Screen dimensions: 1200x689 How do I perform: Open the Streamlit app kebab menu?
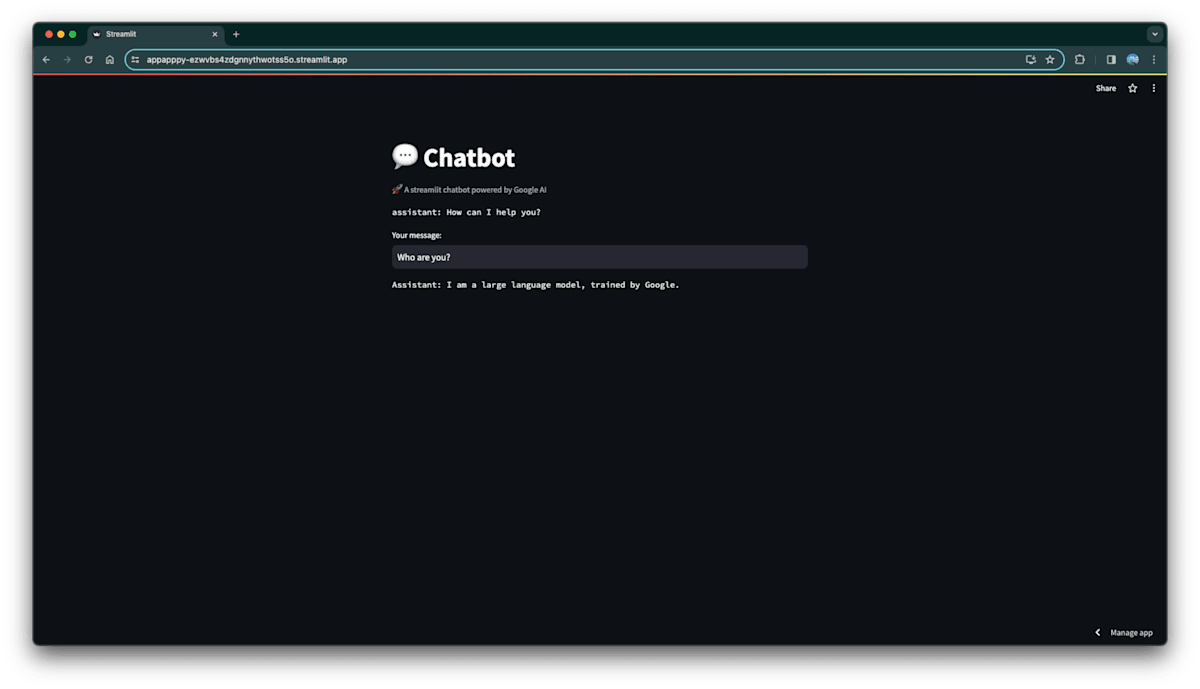1154,88
